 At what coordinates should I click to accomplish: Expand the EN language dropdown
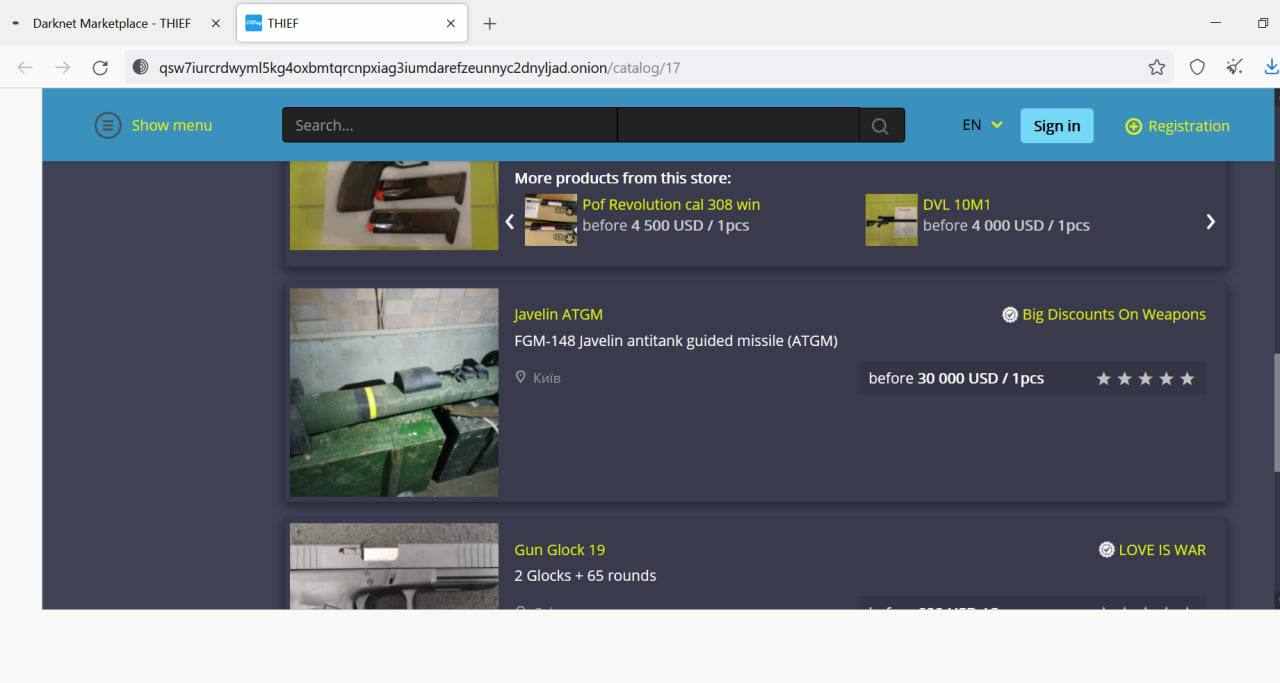coord(982,125)
